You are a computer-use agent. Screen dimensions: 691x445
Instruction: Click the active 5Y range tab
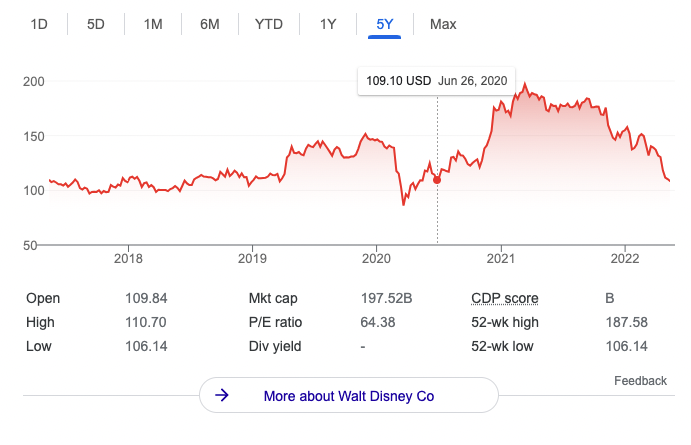[384, 24]
